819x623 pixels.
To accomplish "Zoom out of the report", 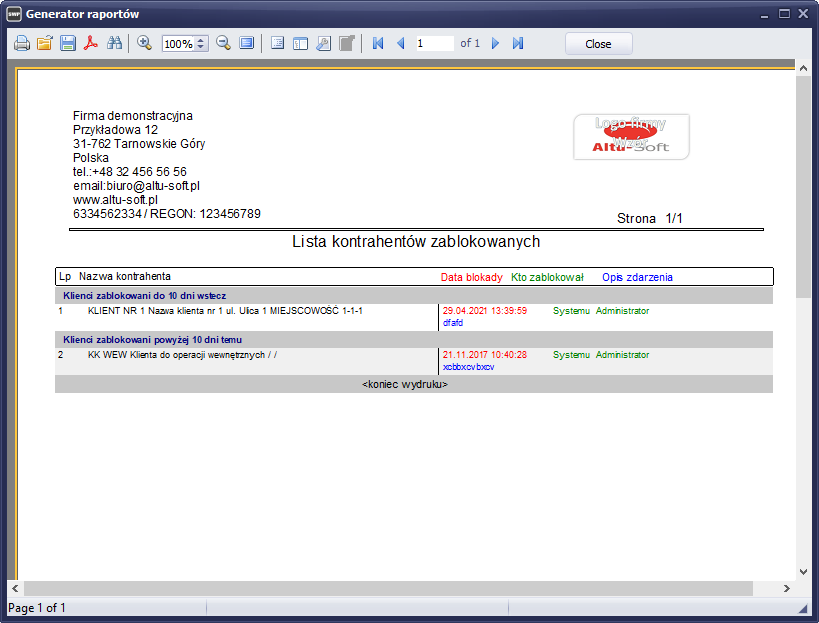I will pyautogui.click(x=223, y=44).
